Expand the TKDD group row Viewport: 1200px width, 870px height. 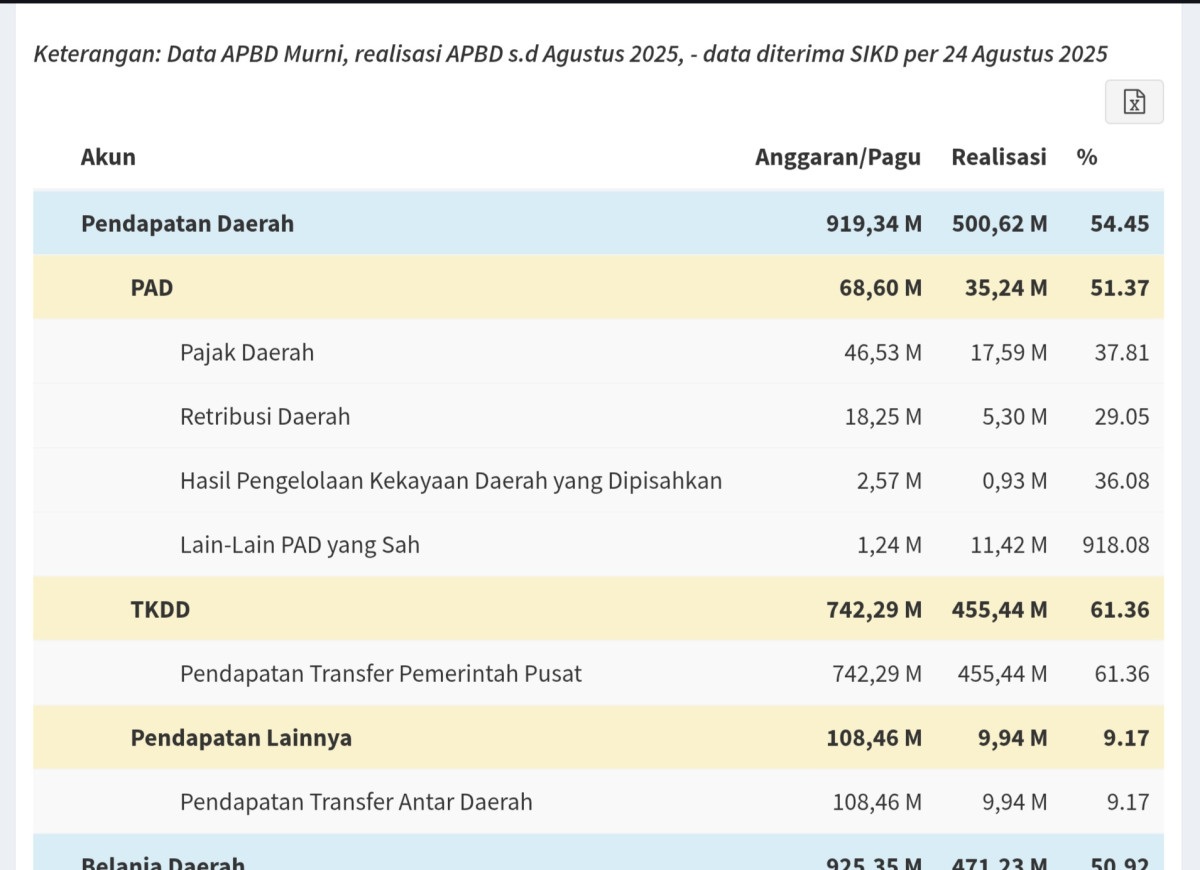point(160,609)
